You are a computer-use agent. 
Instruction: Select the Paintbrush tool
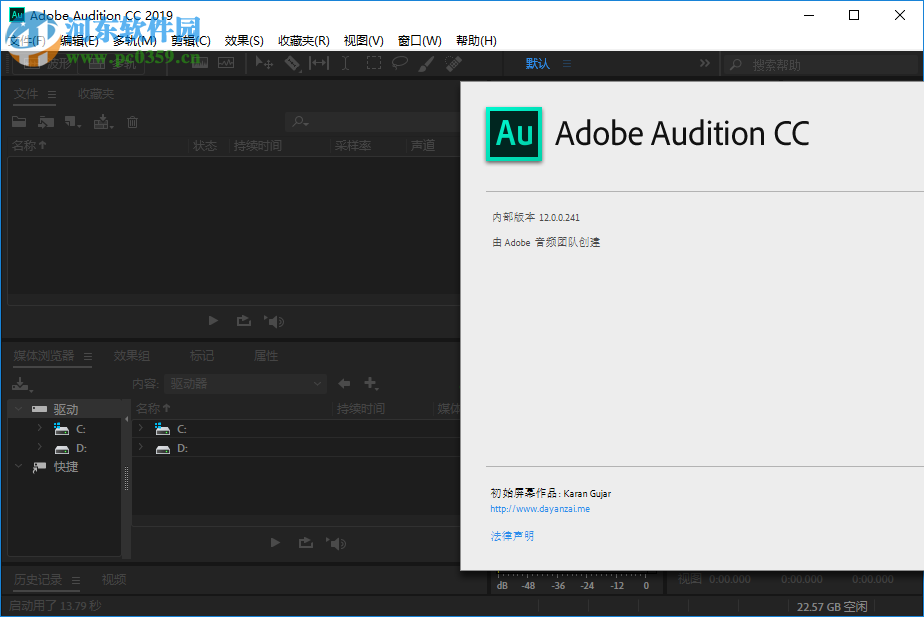(426, 63)
